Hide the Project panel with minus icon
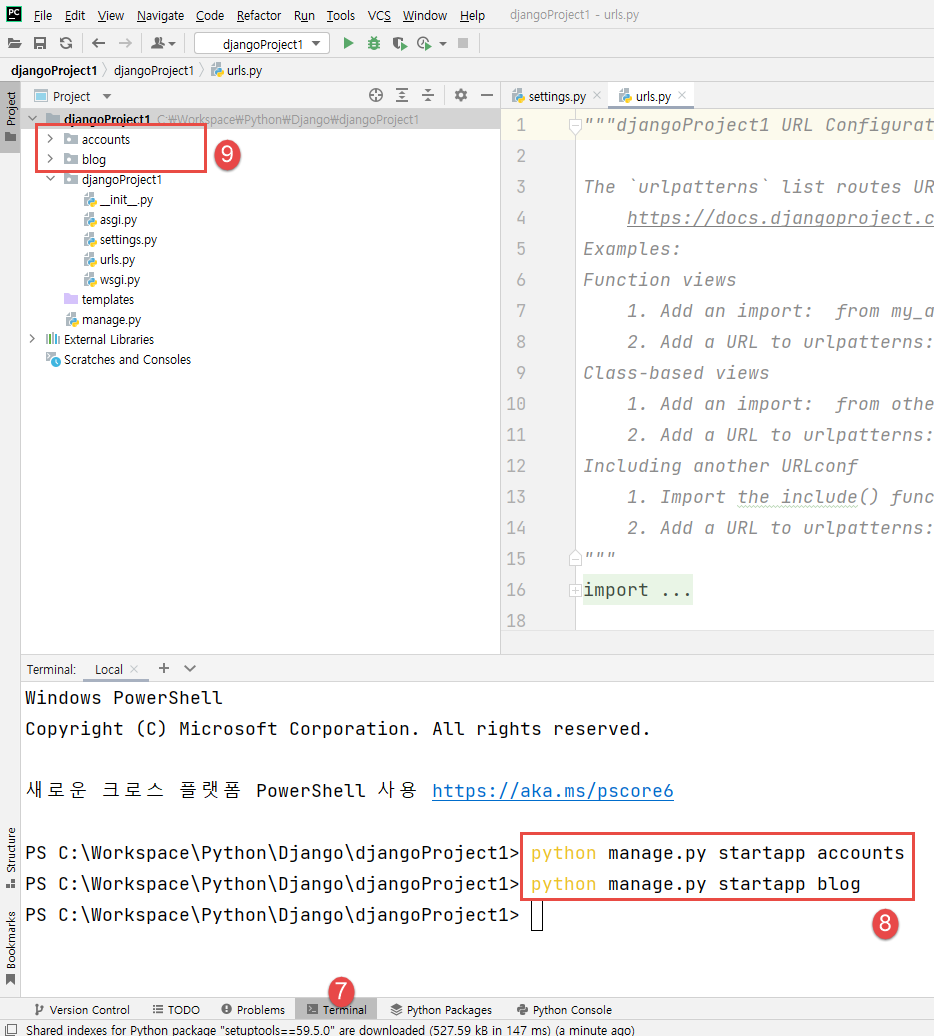934x1036 pixels. (487, 95)
